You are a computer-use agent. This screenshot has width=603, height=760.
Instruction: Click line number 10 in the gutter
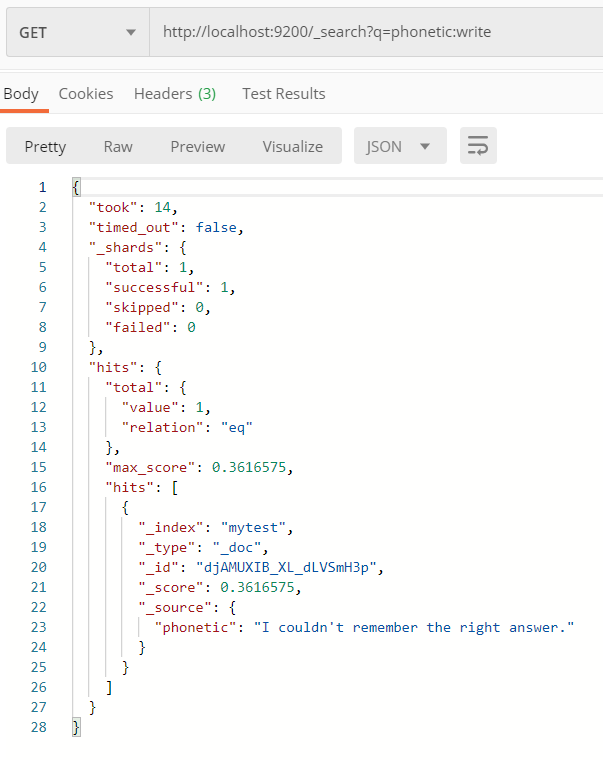(x=39, y=367)
